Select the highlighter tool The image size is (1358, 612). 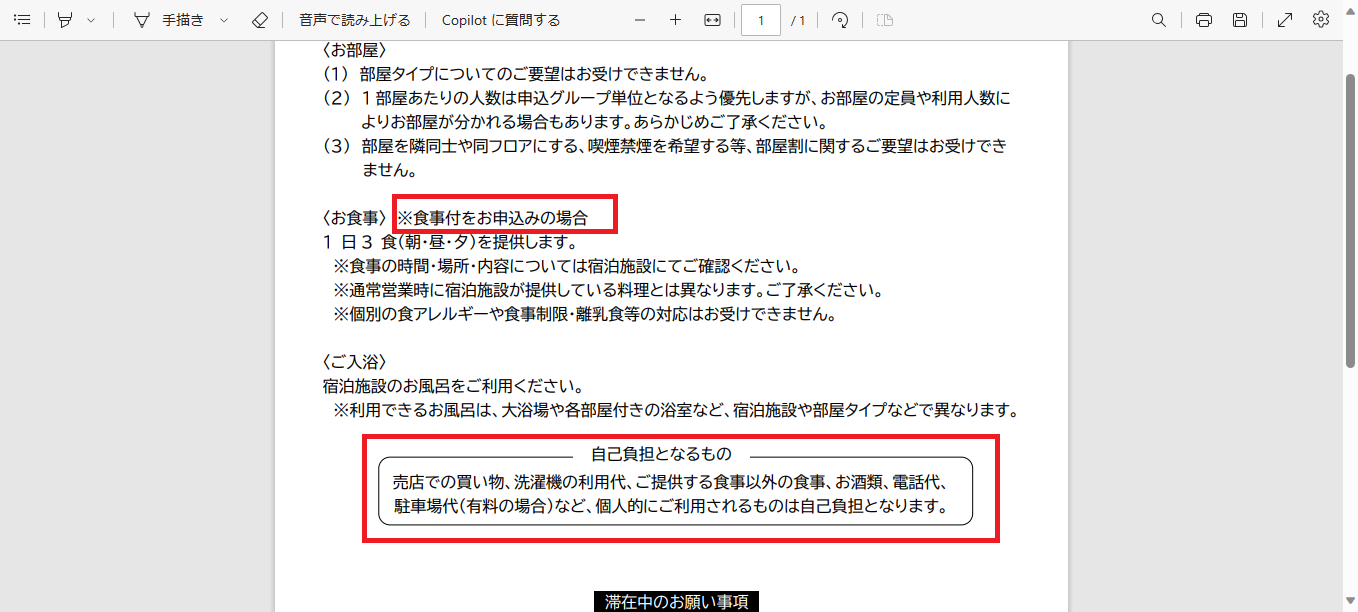click(66, 20)
